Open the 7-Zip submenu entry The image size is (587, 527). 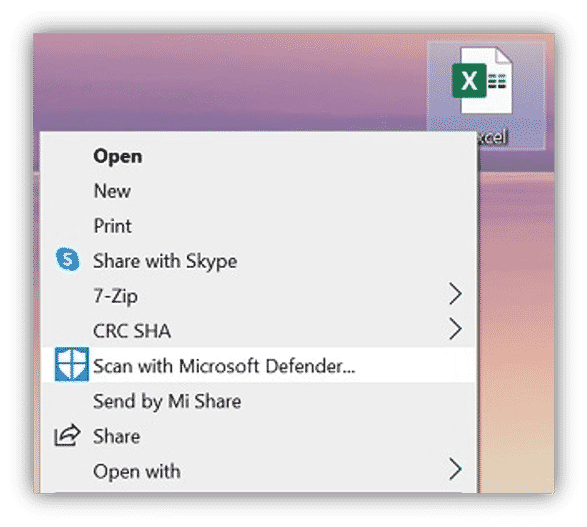point(258,296)
